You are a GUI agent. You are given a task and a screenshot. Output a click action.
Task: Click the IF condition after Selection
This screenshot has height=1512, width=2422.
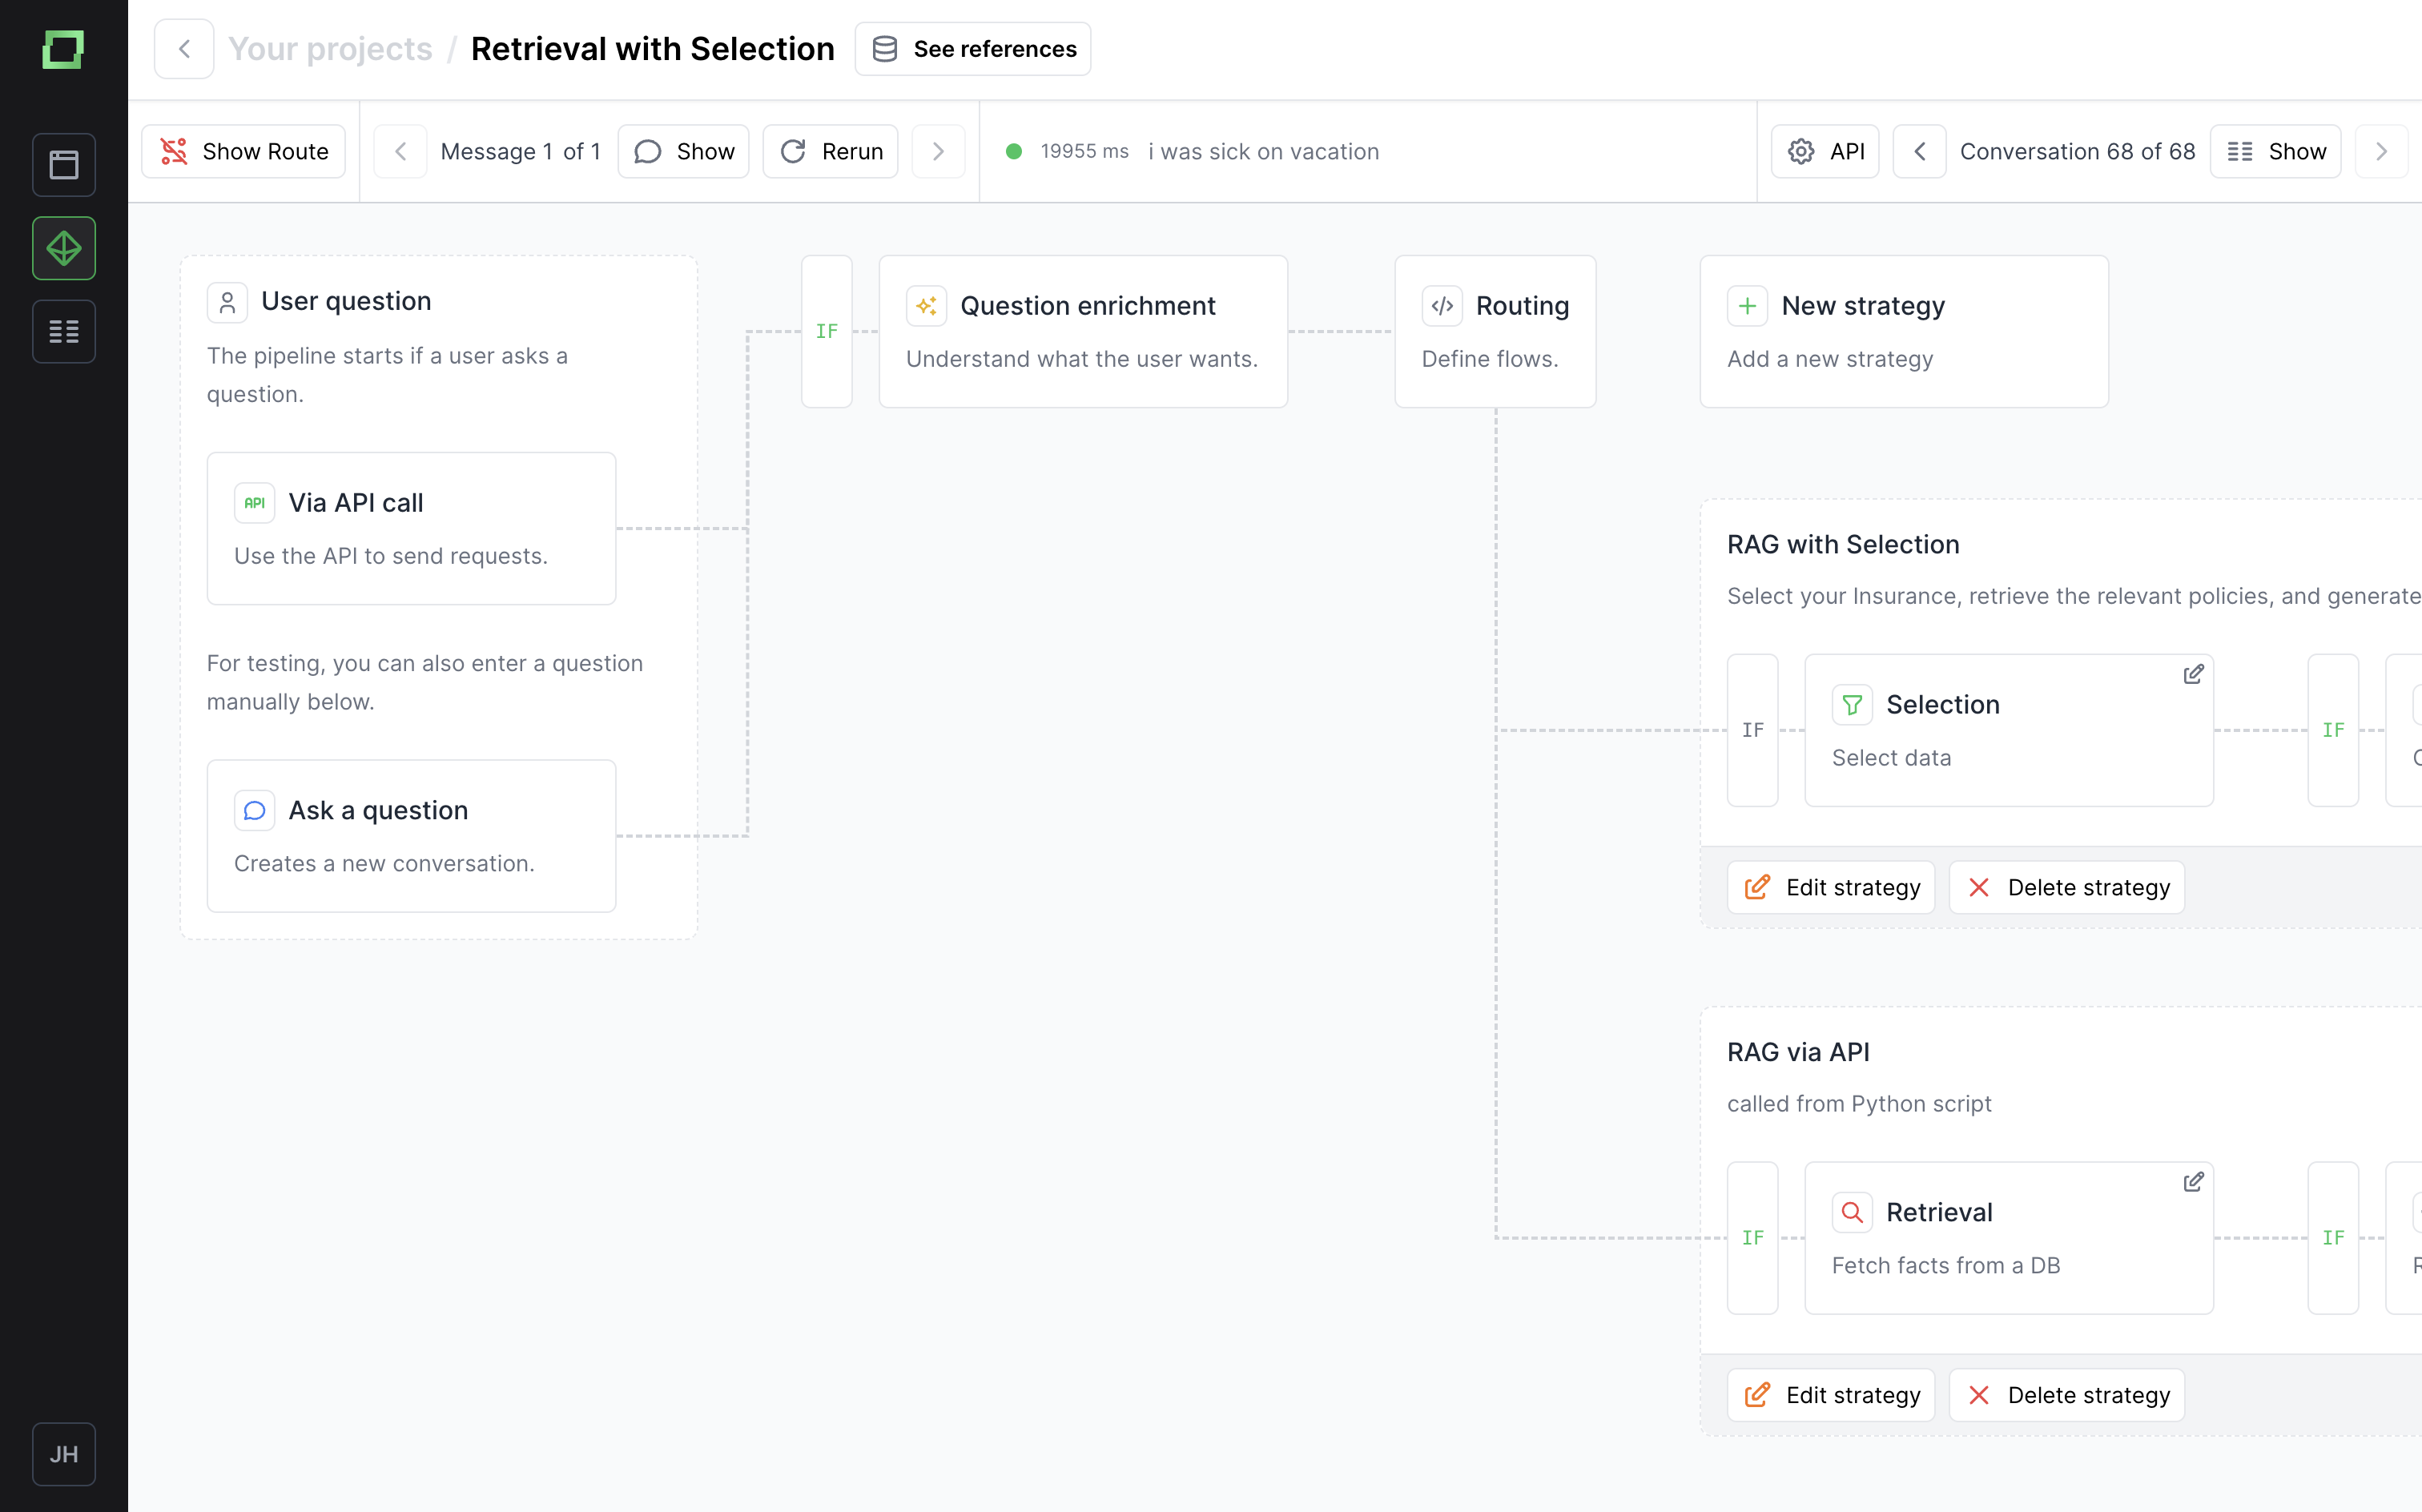[x=2333, y=730]
